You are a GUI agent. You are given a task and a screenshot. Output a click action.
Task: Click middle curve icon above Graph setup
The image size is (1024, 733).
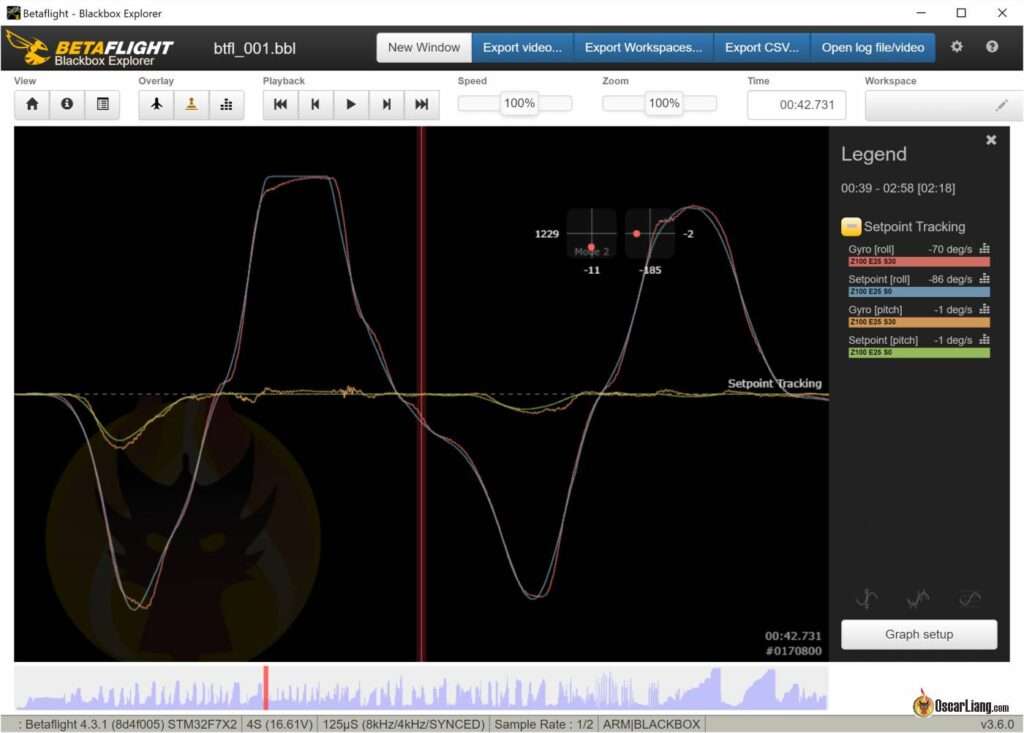pos(918,598)
